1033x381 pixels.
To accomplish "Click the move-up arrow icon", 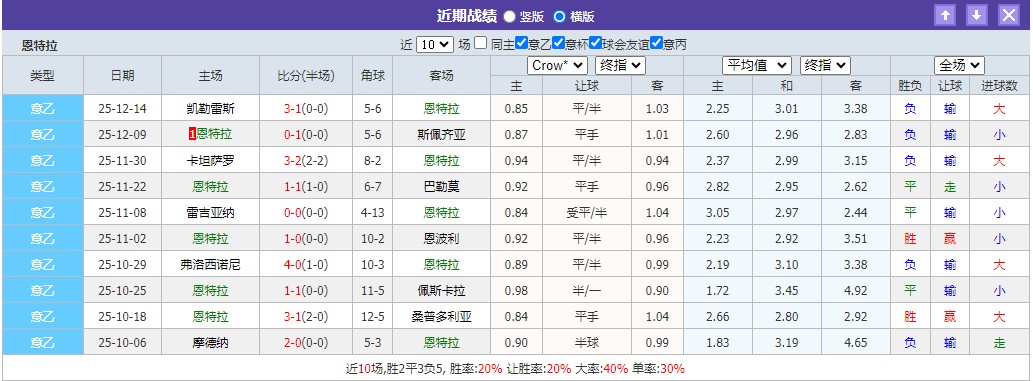I will click(x=945, y=15).
